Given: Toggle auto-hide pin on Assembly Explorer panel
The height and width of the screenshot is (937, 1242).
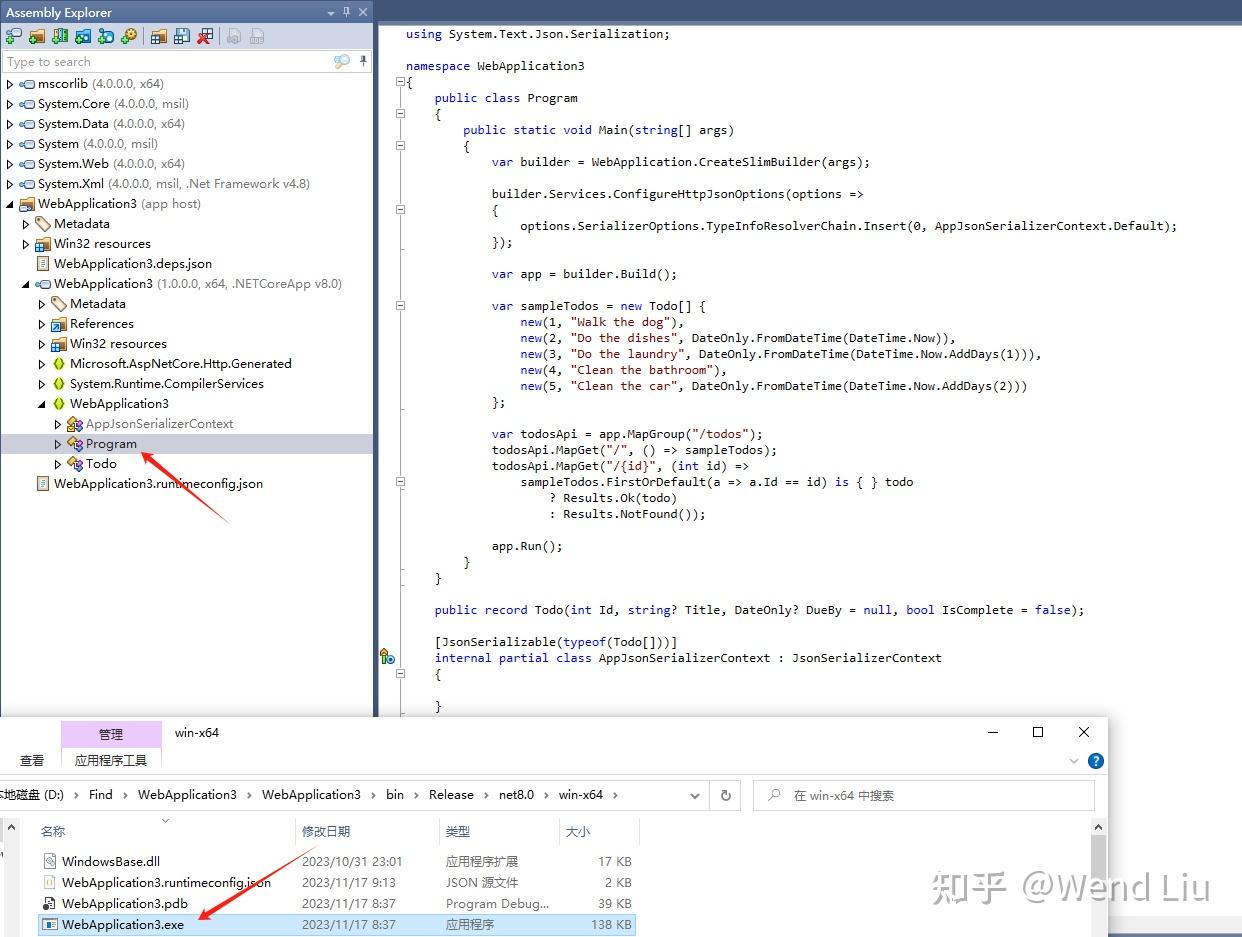Looking at the screenshot, I should click(347, 12).
